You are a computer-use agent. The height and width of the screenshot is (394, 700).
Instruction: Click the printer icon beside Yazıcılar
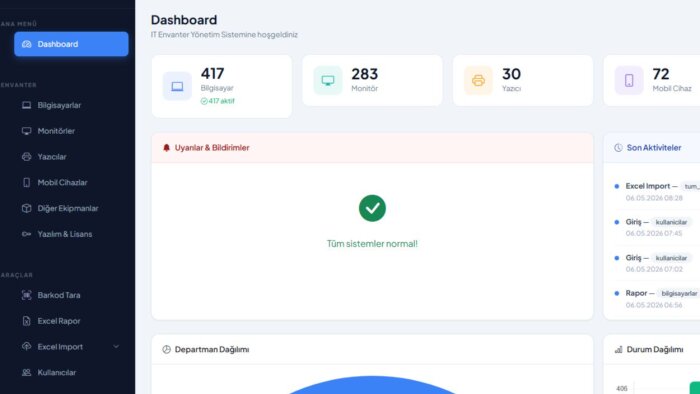[27, 157]
